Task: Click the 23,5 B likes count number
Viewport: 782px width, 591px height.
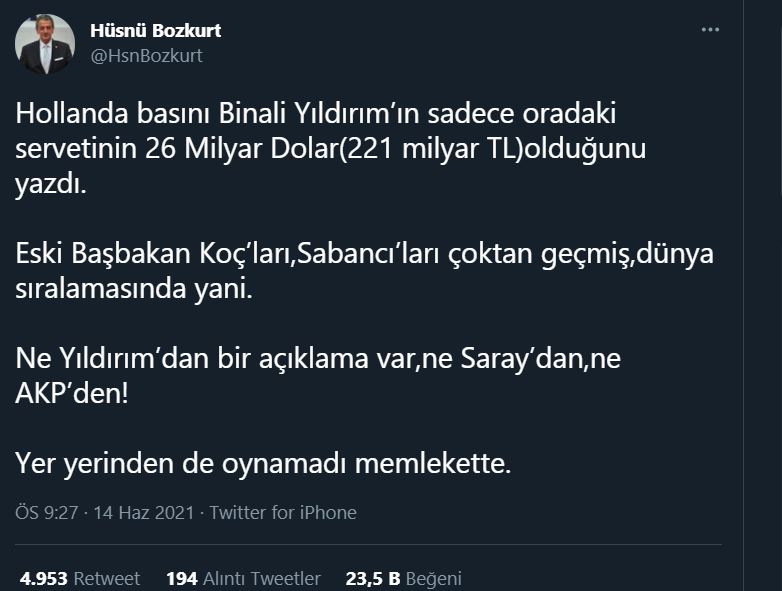Action: [x=373, y=578]
